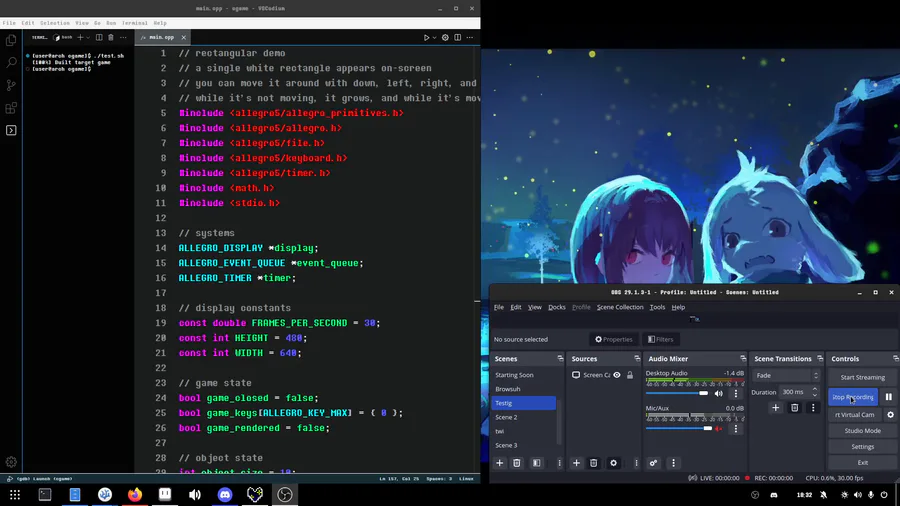Screen dimensions: 900x506
Task: Add a scene transition with plus
Action: click(x=775, y=407)
